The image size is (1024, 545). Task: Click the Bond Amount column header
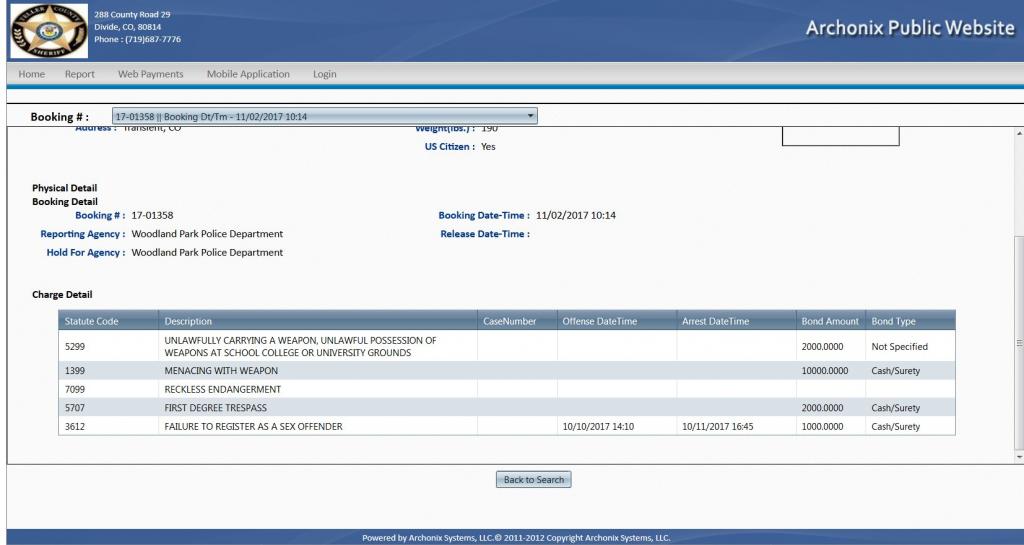[x=830, y=321]
